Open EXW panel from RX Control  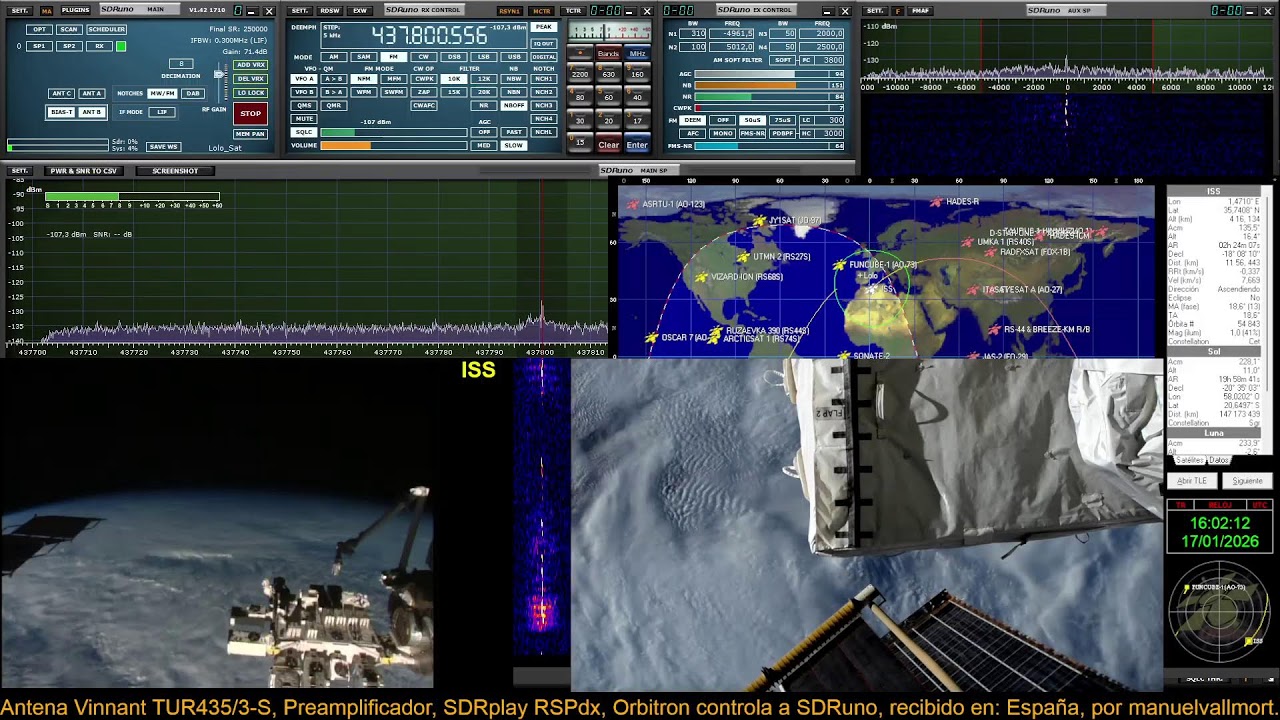[x=360, y=10]
